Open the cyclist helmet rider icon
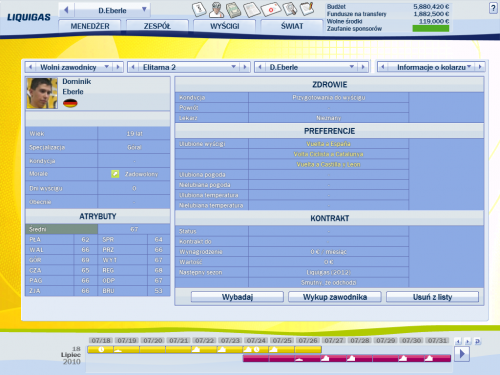Screen dimensions: 500x375 coord(216,9)
